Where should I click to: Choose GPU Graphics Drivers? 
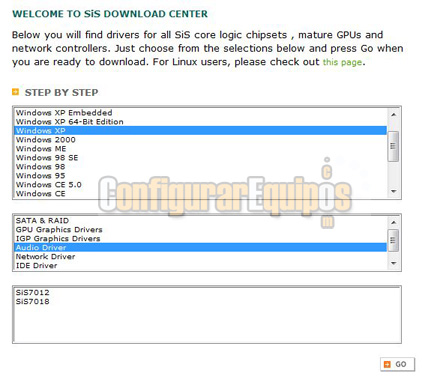pyautogui.click(x=200, y=230)
